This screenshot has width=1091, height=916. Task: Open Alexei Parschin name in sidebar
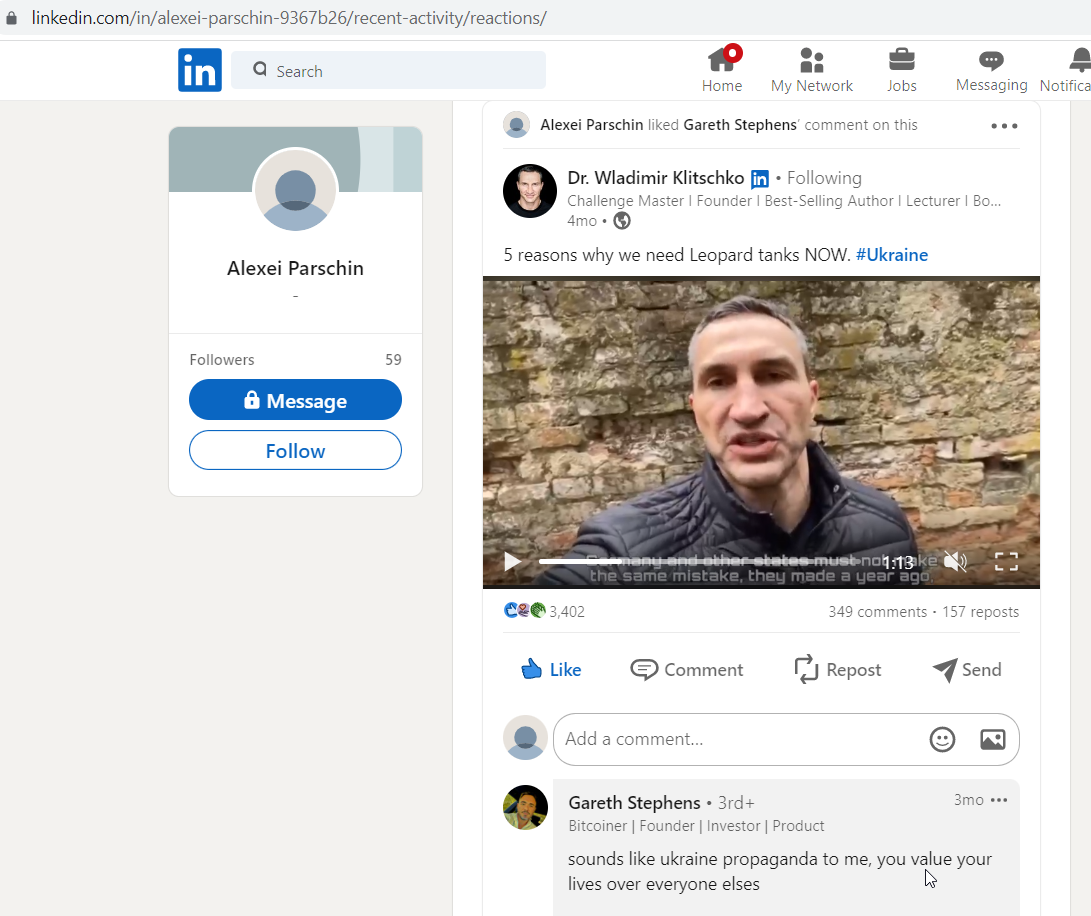[x=295, y=268]
